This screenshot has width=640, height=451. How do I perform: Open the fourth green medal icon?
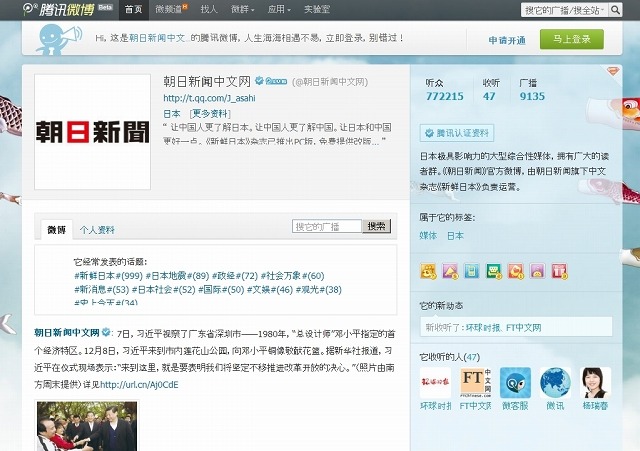tap(493, 271)
